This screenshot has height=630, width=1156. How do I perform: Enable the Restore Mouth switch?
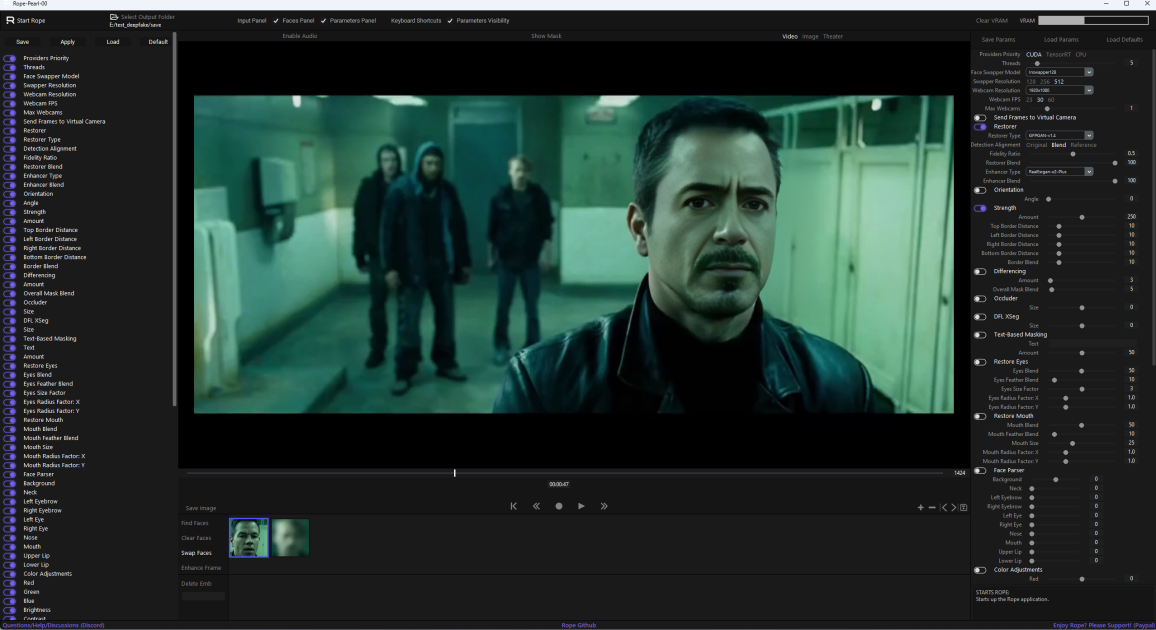pos(980,416)
